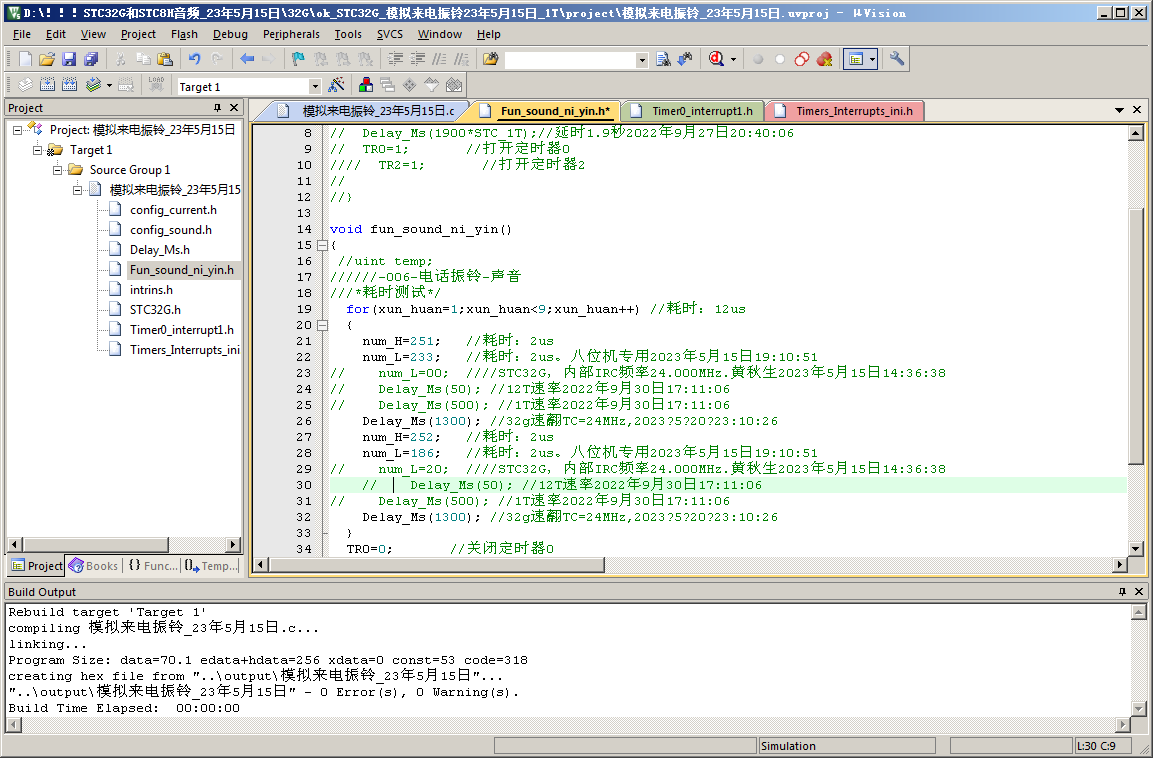Paste from clipboard icon
This screenshot has height=758, width=1153.
point(165,59)
